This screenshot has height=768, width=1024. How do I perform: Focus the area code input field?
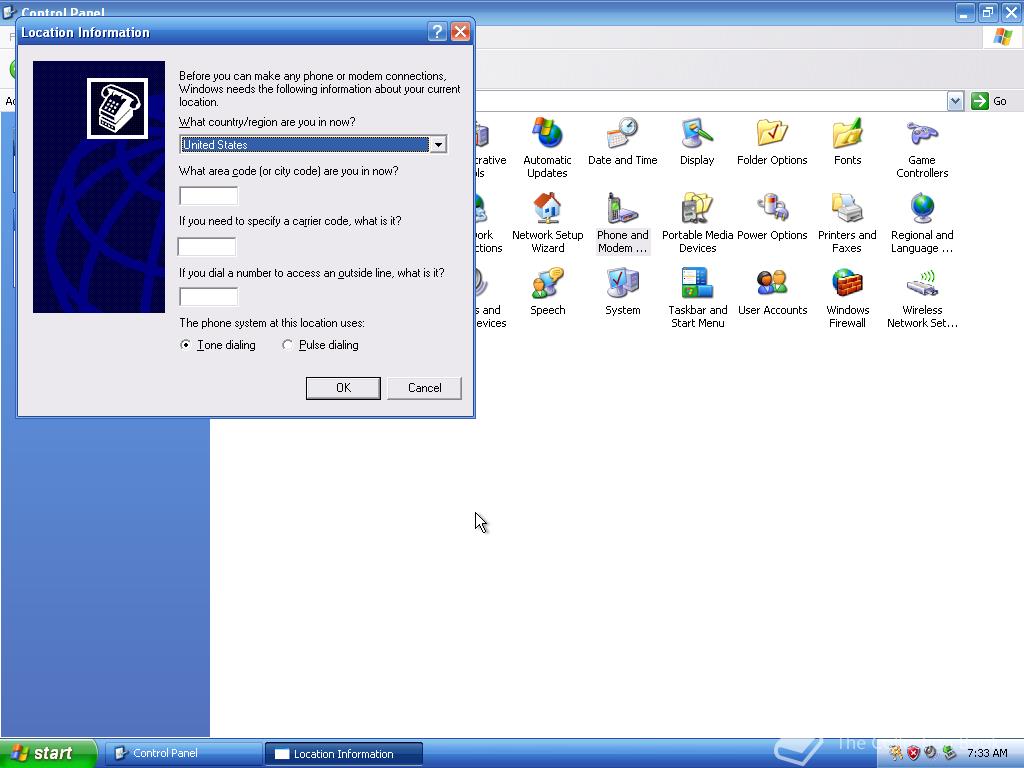(208, 196)
